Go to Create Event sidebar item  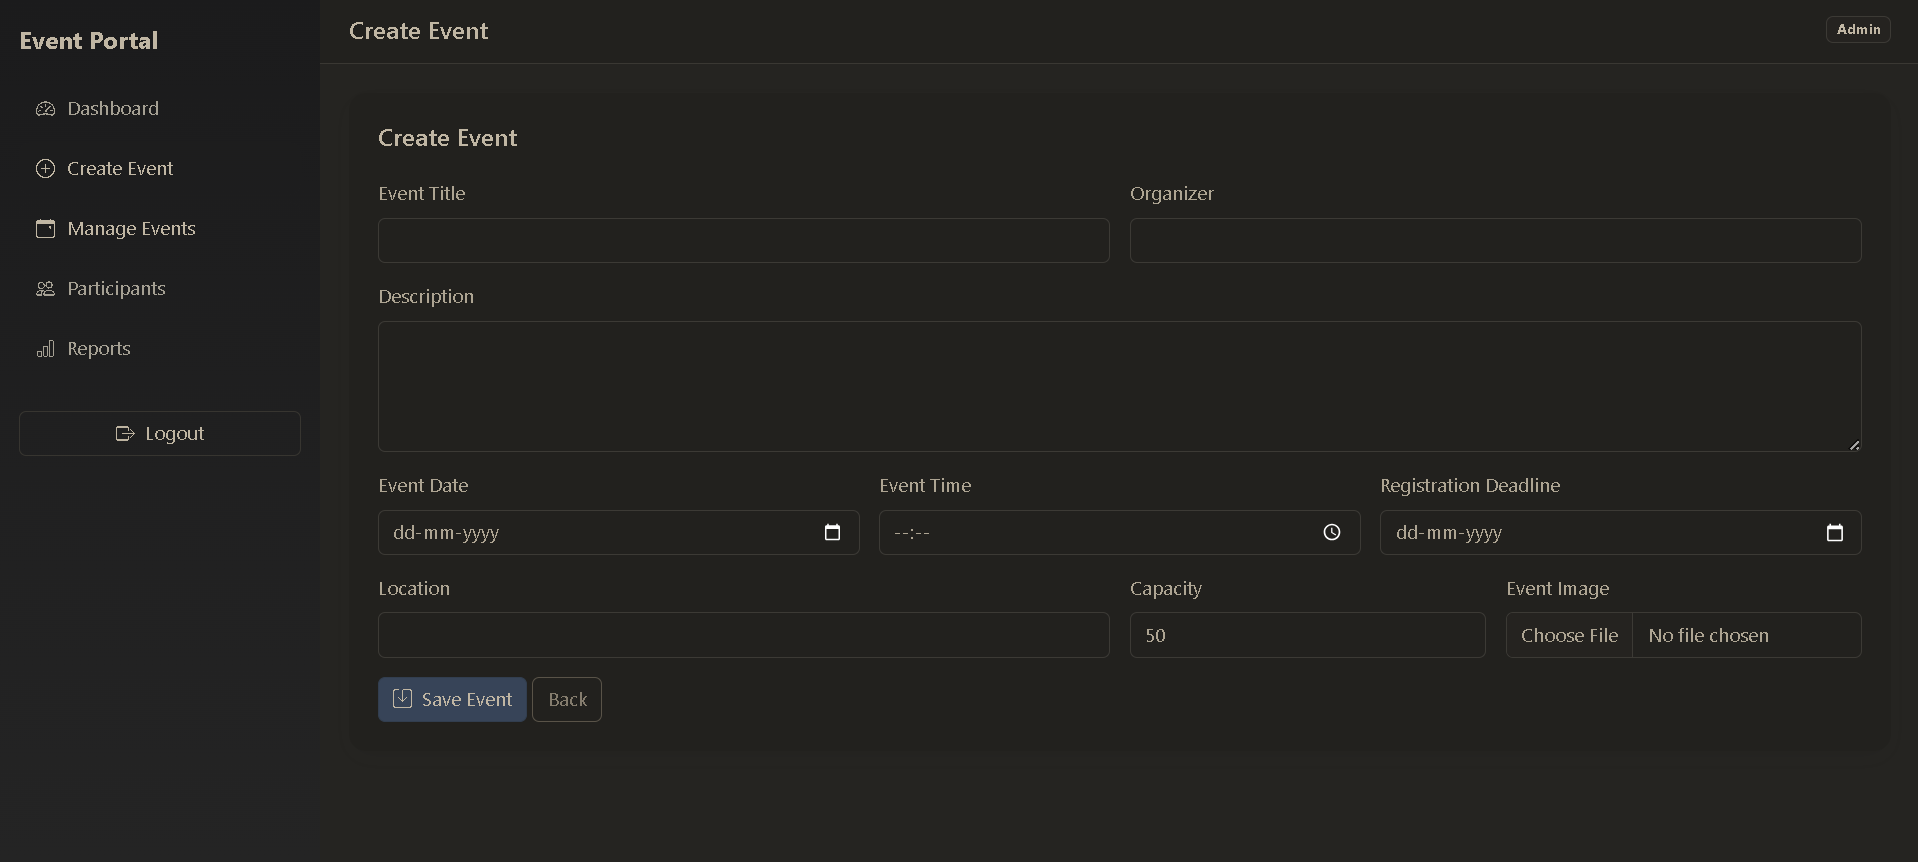[x=160, y=169]
